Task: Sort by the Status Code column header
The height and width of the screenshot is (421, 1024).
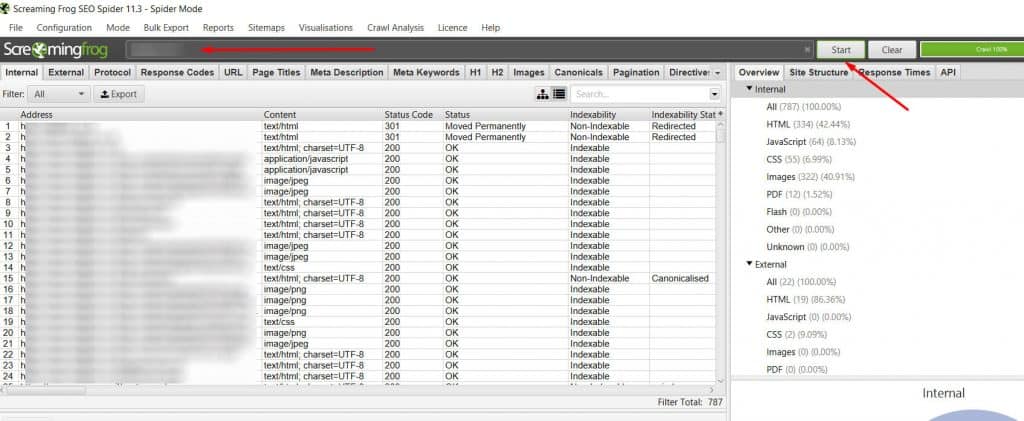Action: click(412, 115)
